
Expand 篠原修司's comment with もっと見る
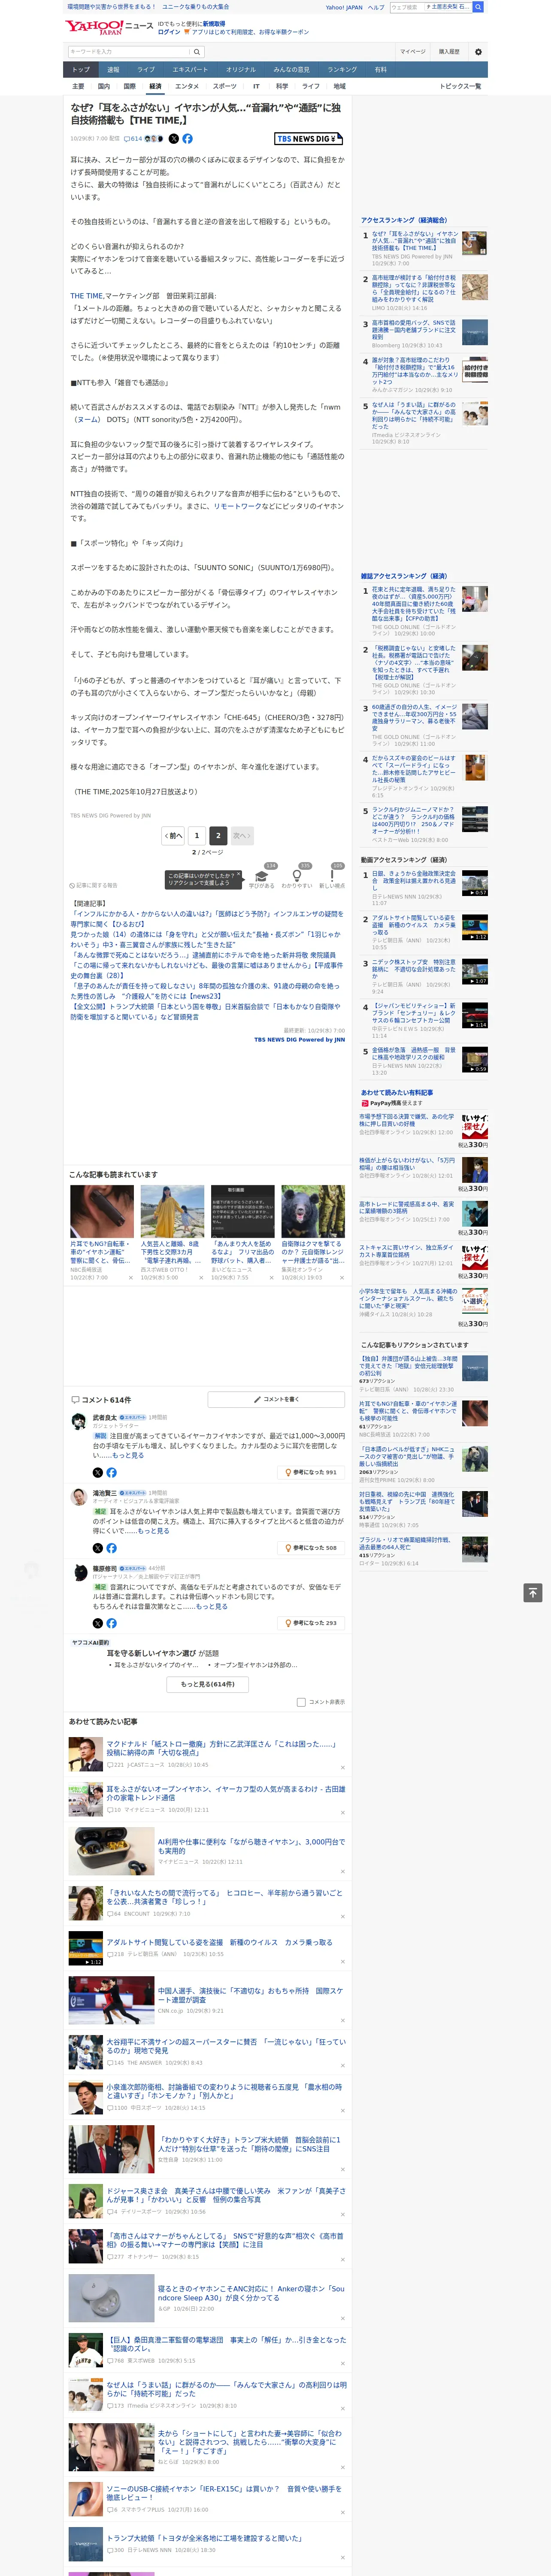[212, 1606]
